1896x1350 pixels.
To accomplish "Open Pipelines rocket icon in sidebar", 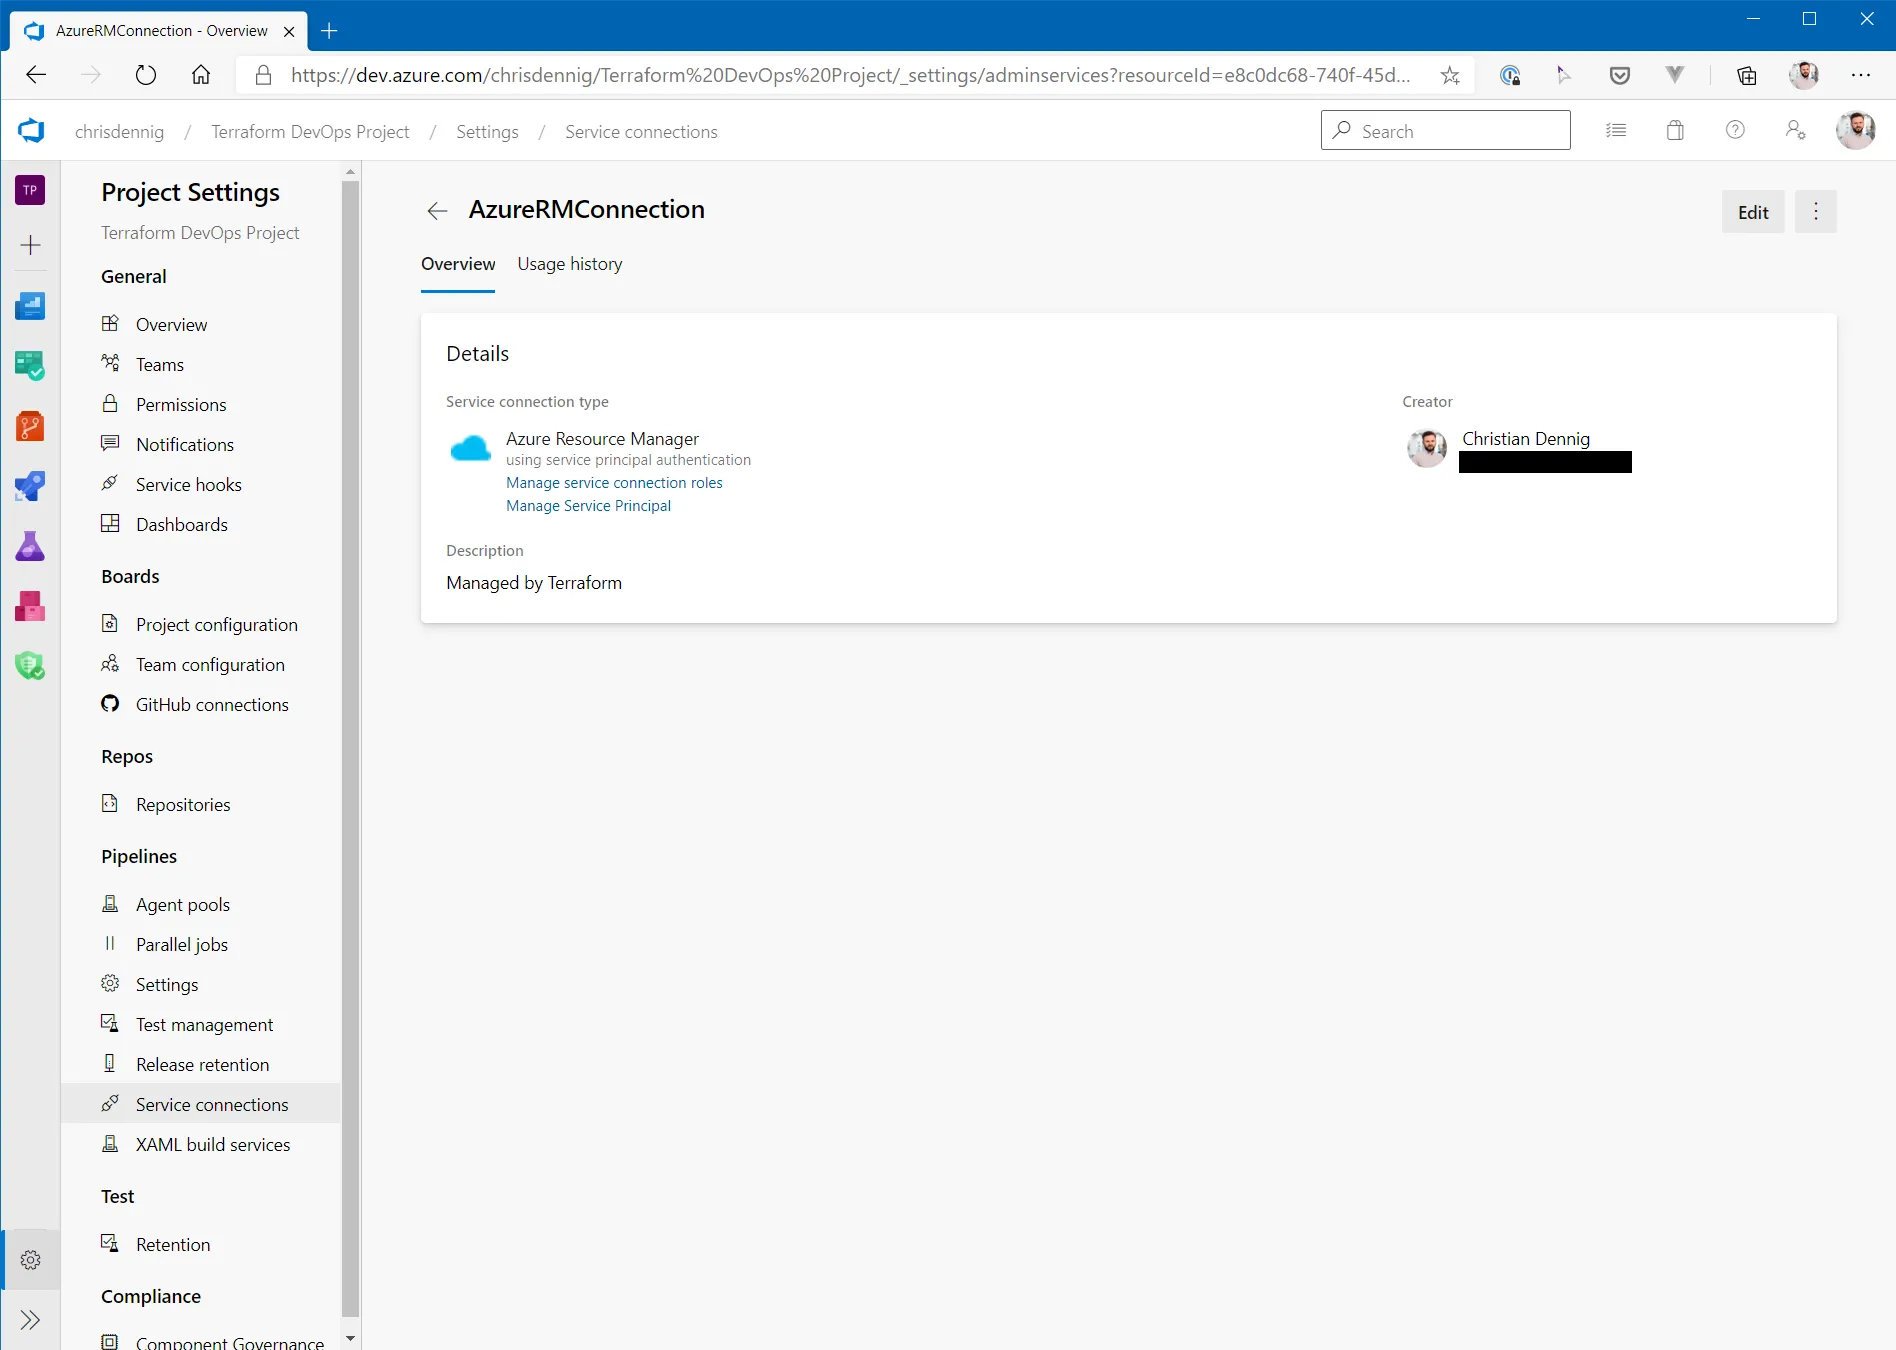I will (30, 486).
